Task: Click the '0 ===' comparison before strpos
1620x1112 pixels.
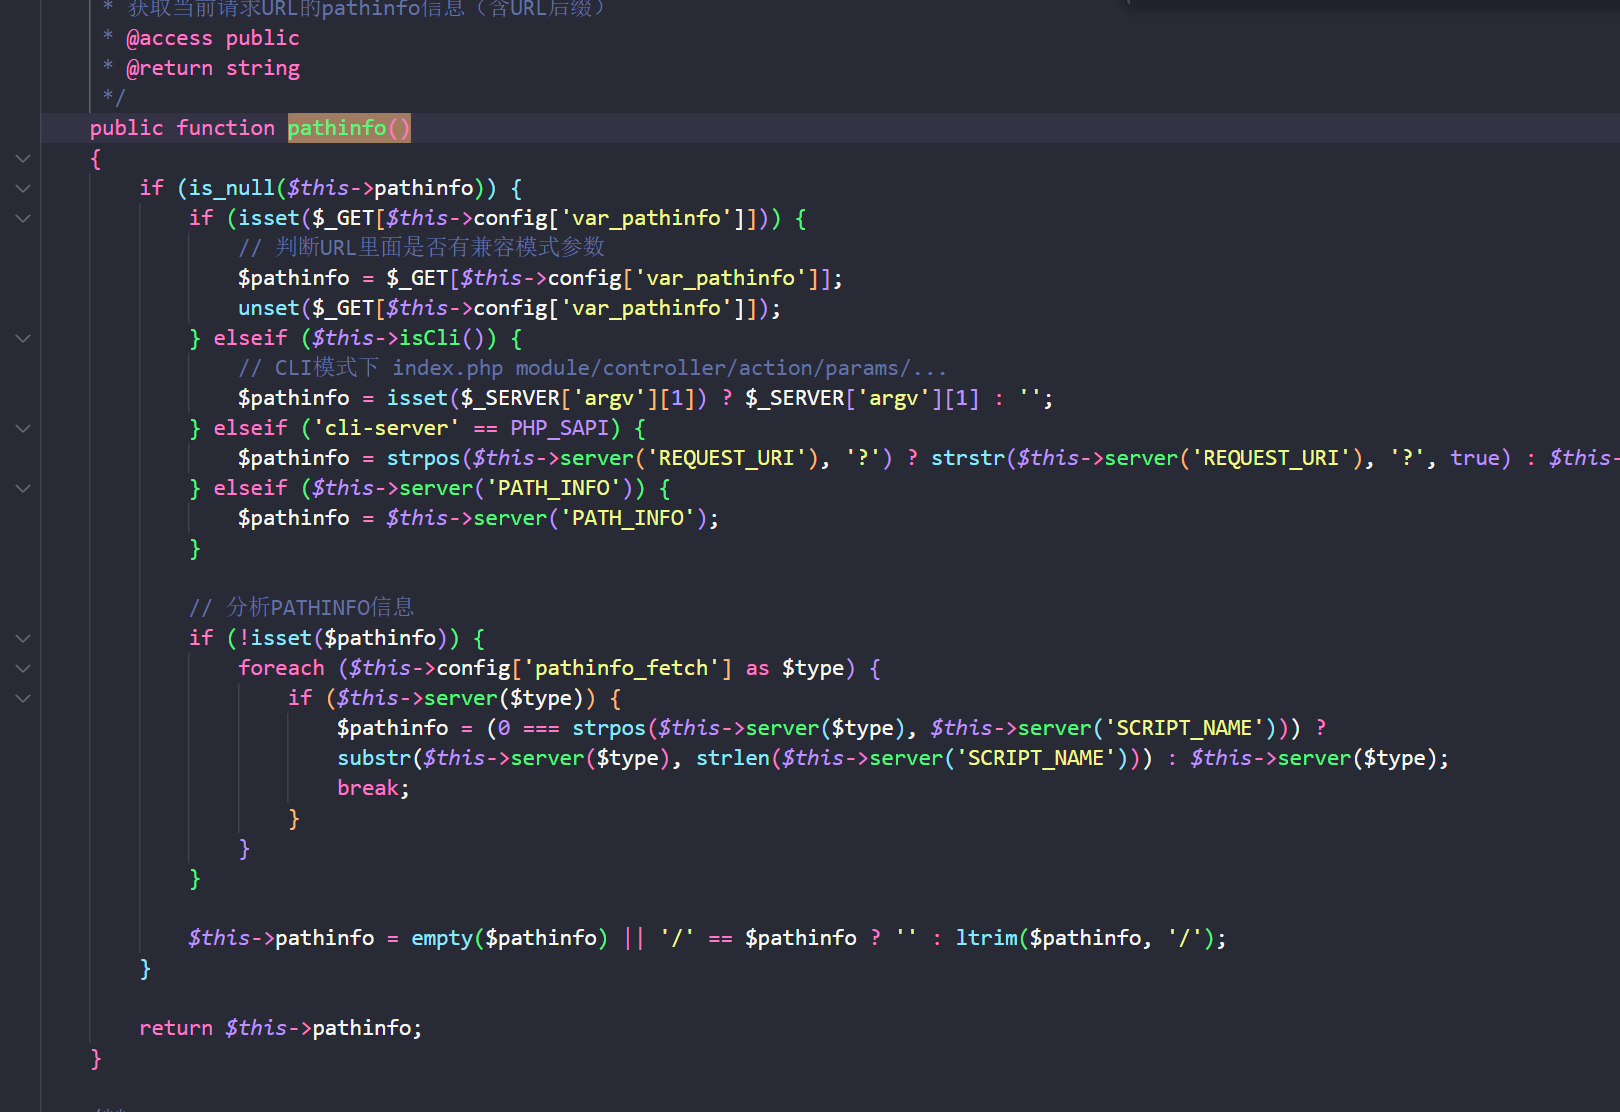Action: tap(528, 728)
